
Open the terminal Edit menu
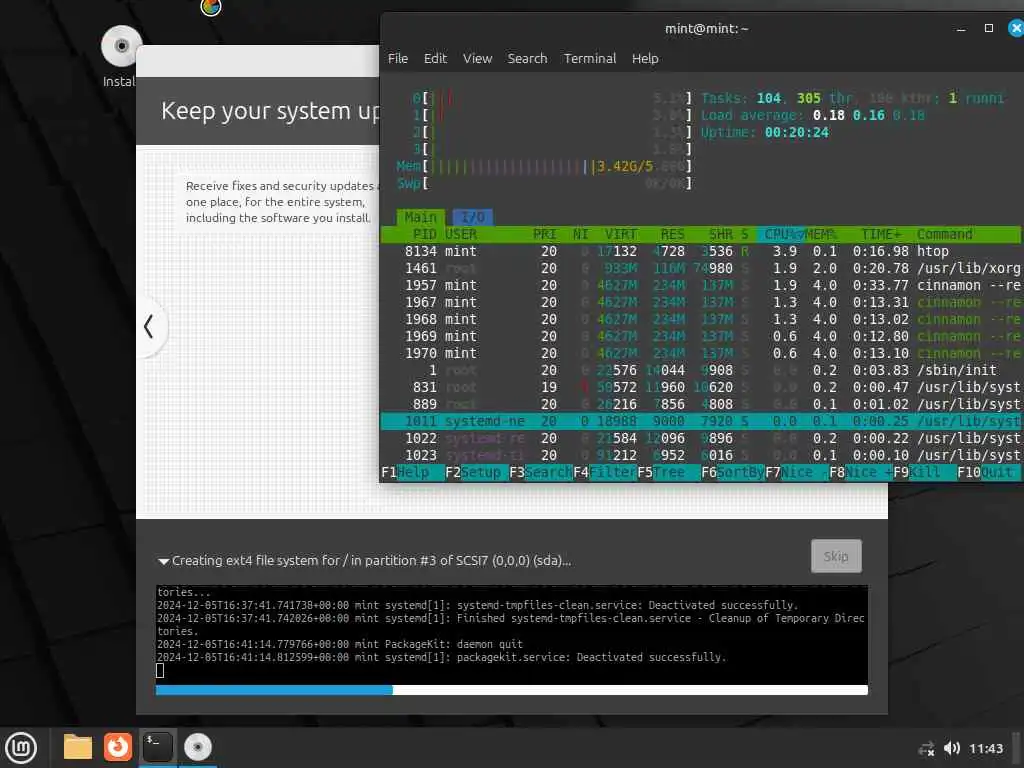coord(435,59)
